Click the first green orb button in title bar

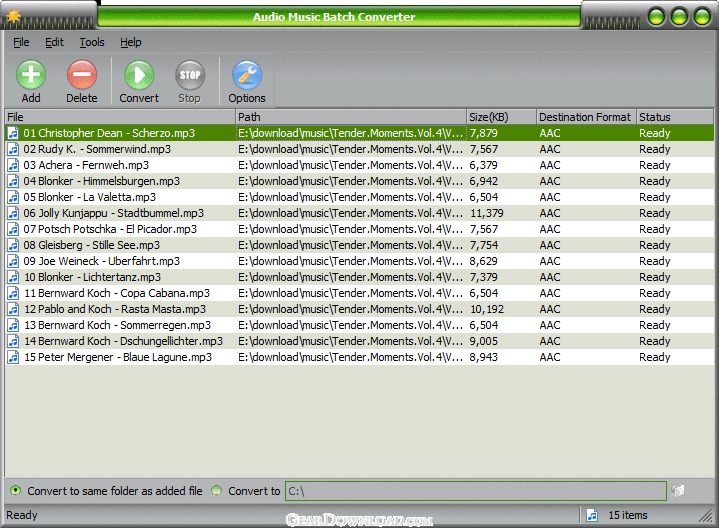point(656,17)
